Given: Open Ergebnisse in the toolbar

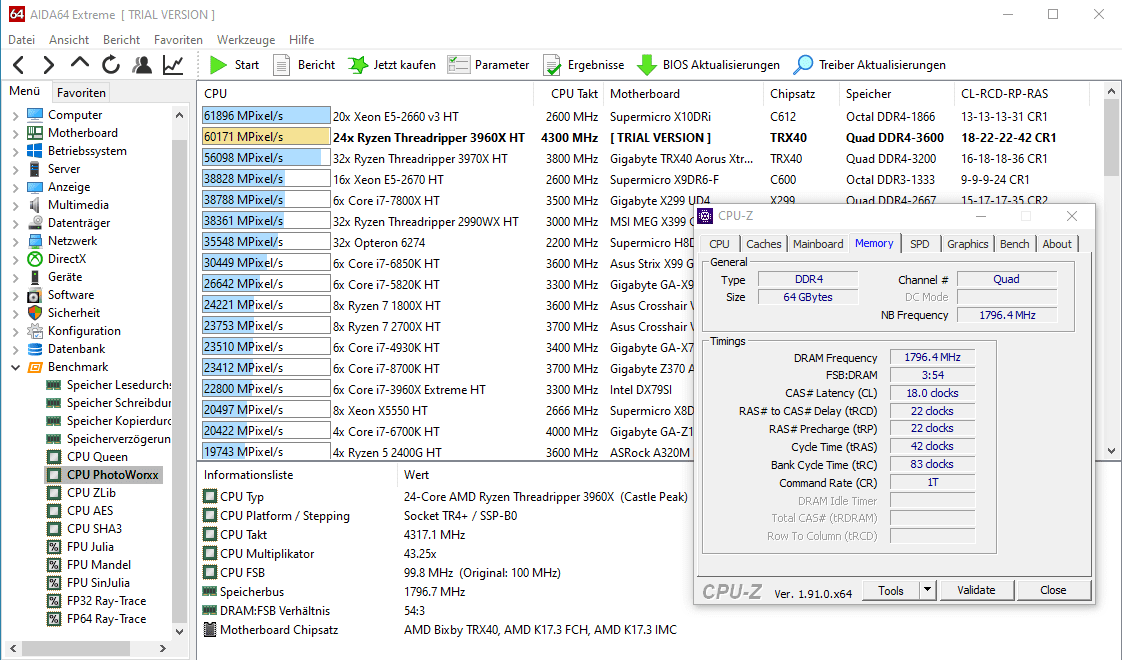Looking at the screenshot, I should 583,65.
